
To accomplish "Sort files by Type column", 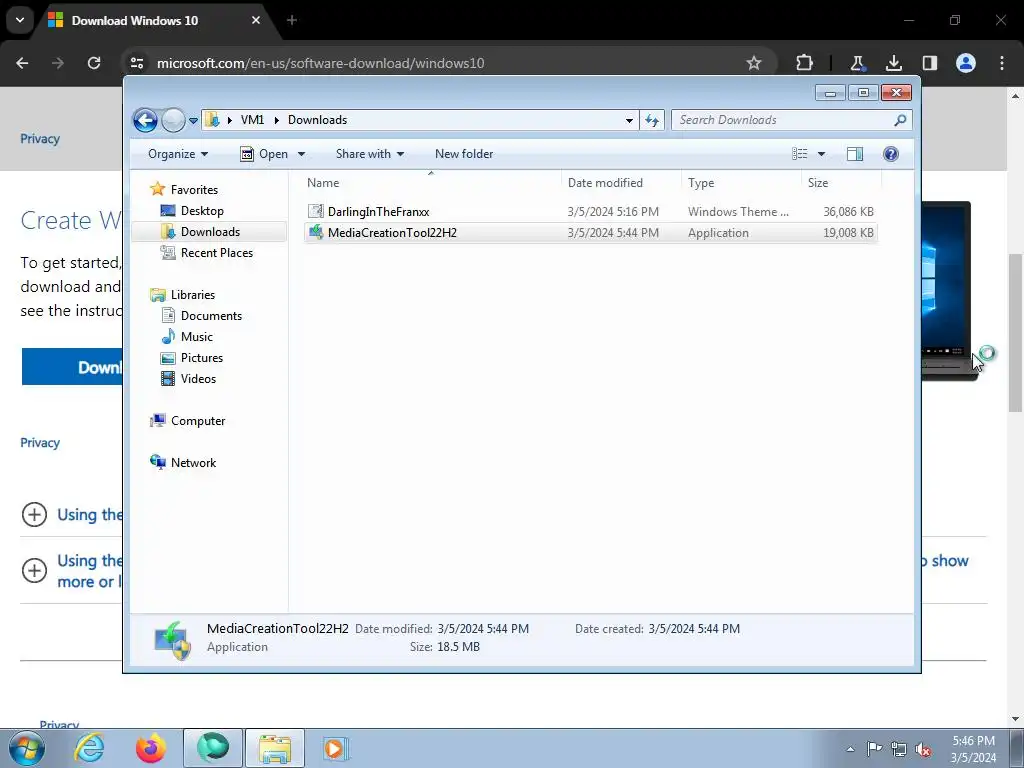I will click(x=741, y=183).
